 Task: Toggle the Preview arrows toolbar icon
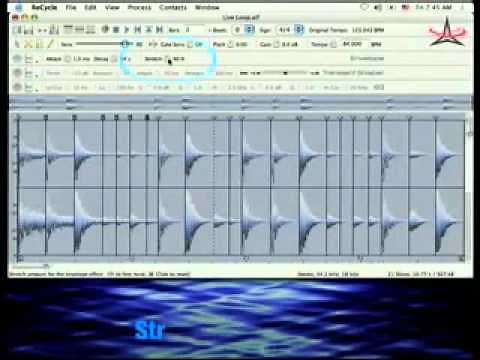(x=42, y=30)
